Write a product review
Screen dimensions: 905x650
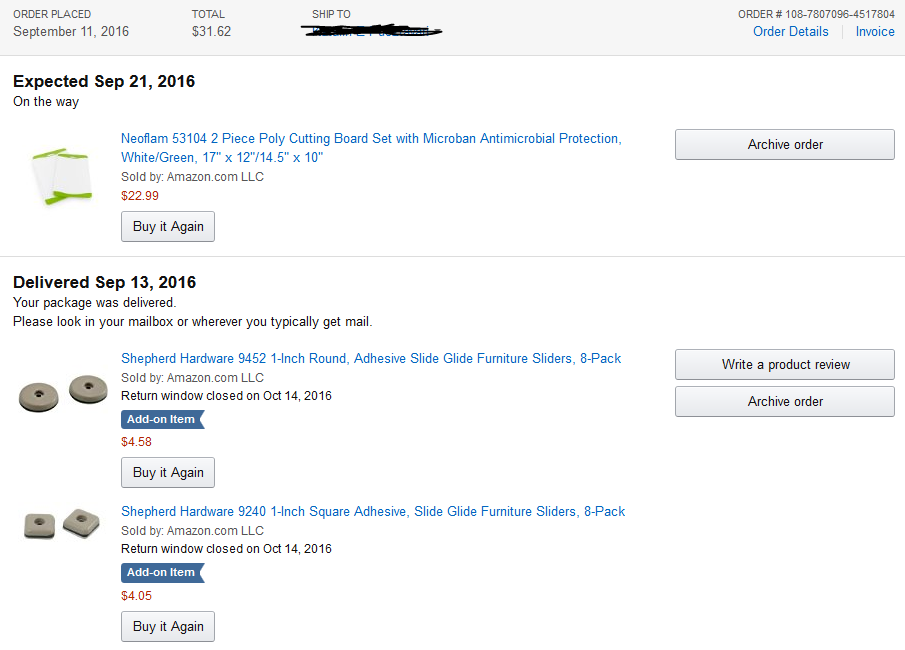pyautogui.click(x=785, y=365)
